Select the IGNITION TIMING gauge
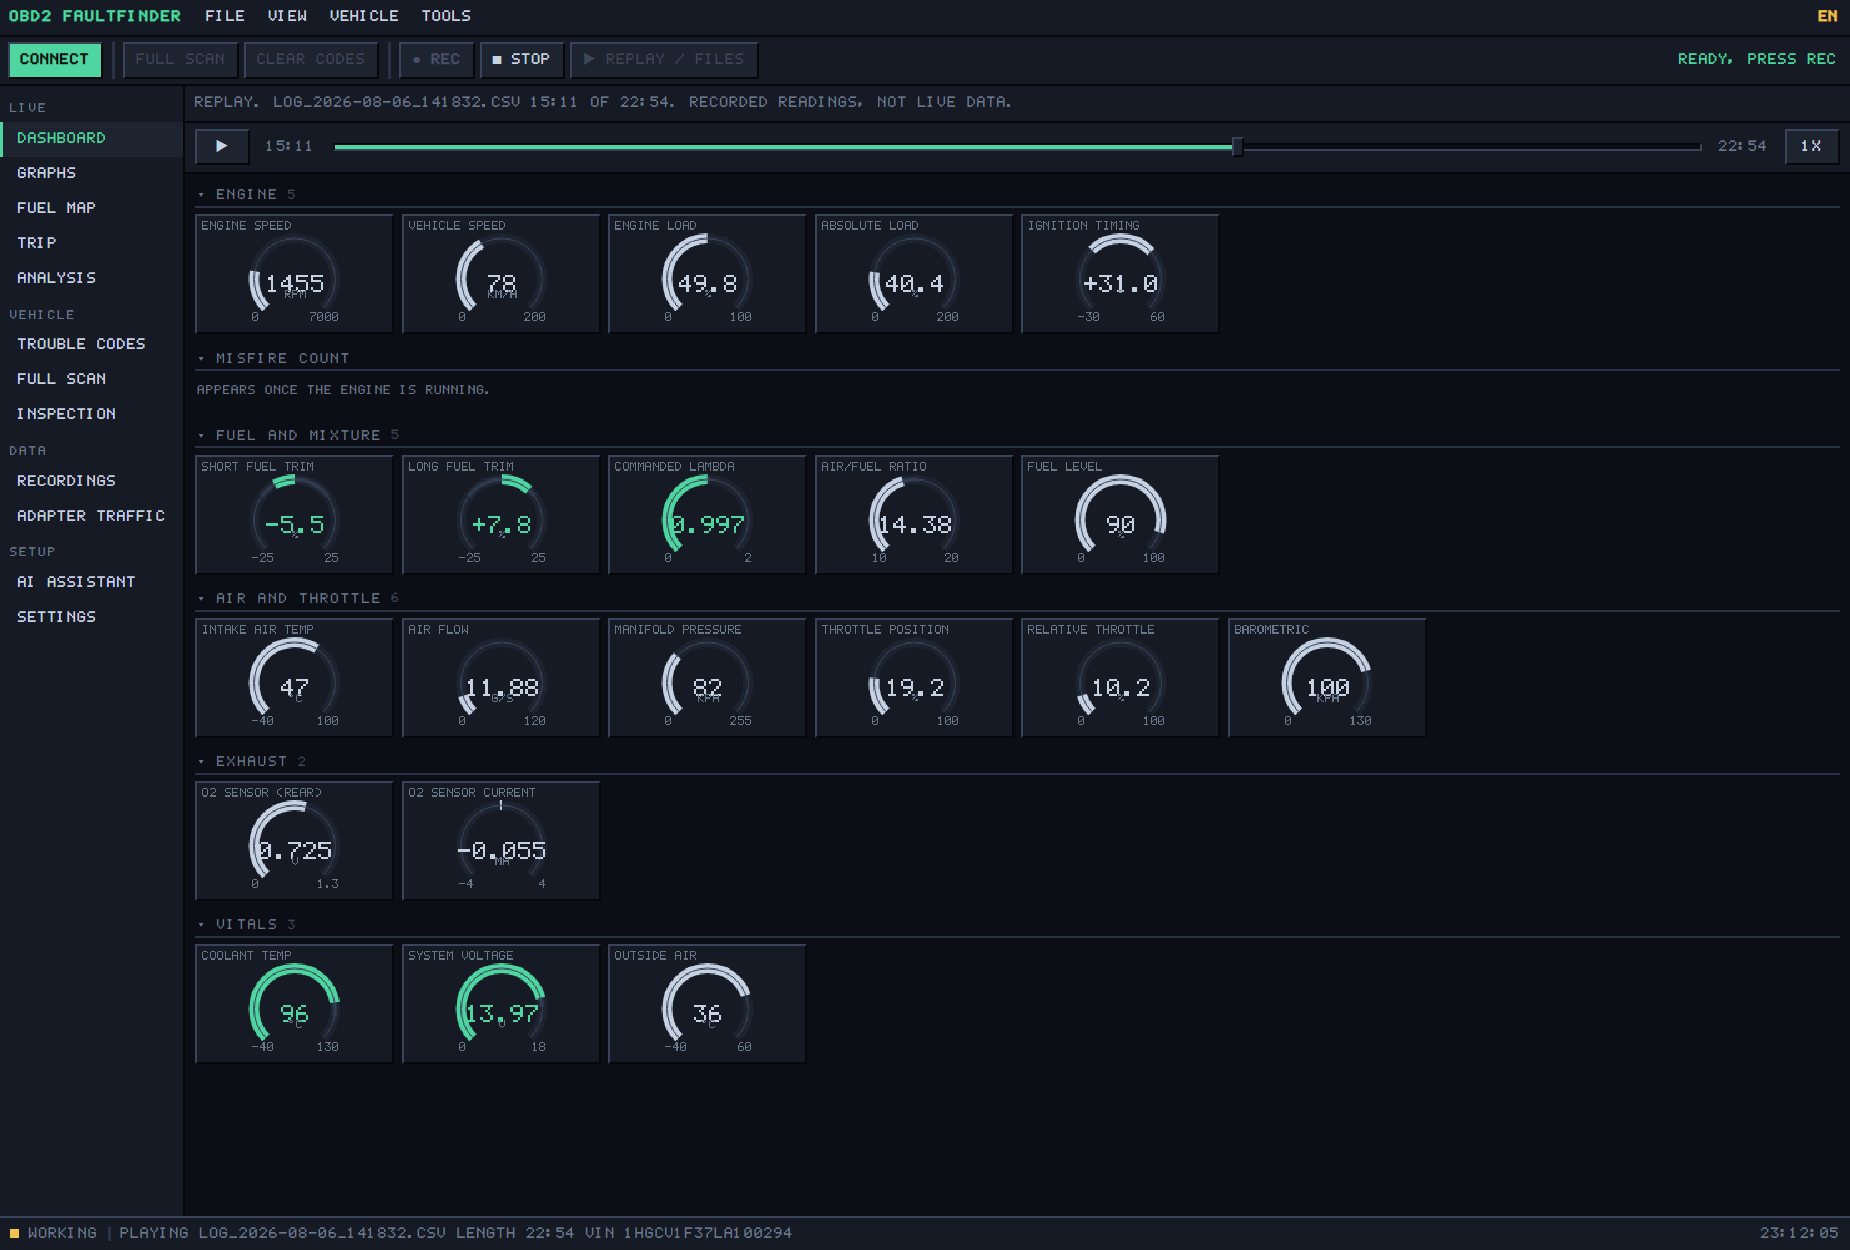 click(x=1120, y=273)
